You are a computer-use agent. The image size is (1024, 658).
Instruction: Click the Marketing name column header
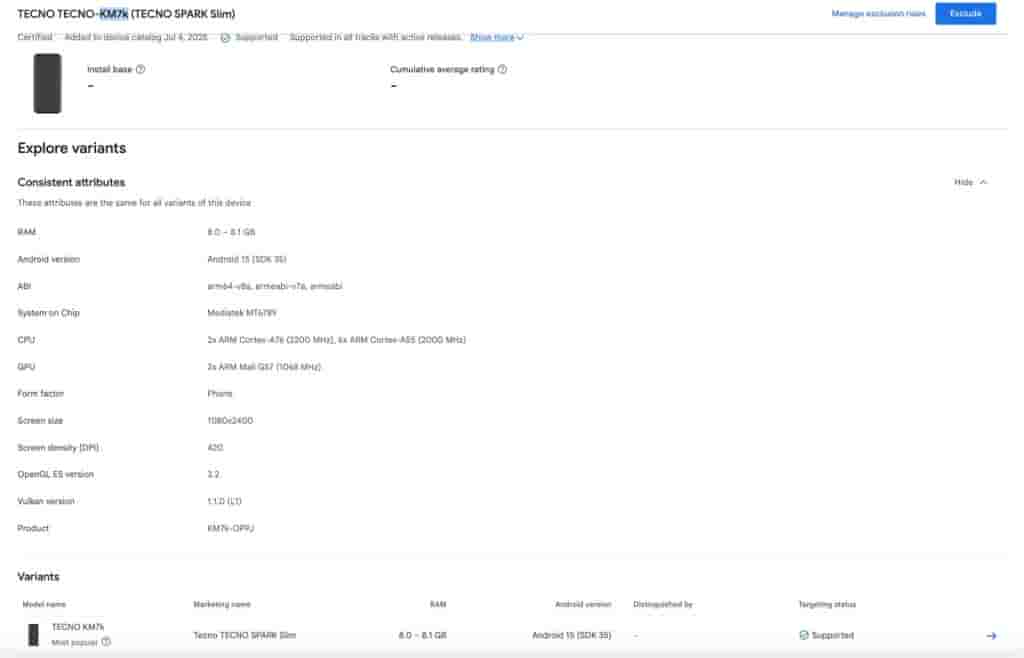222,604
